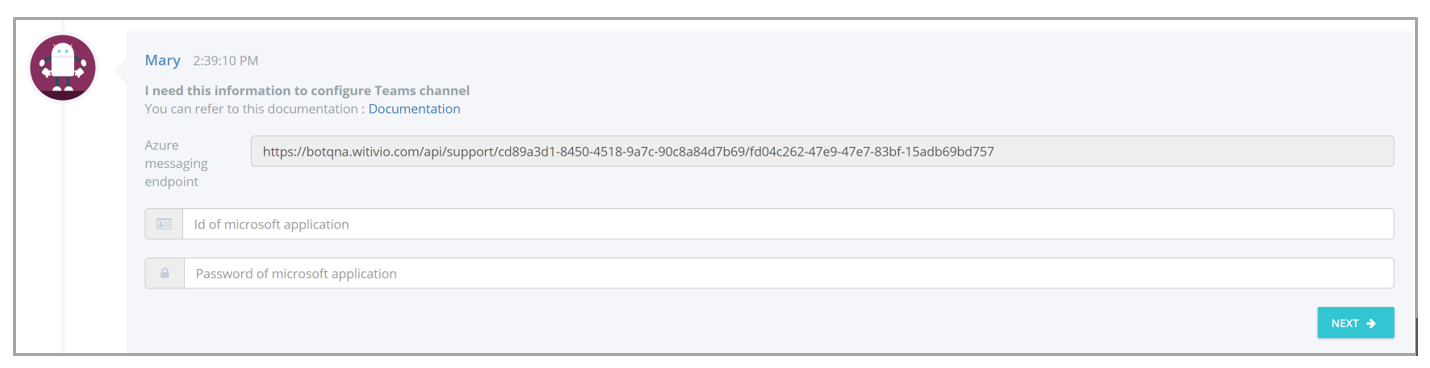The image size is (1430, 368).
Task: Click the Azure messaging endpoint label
Action: 177,163
